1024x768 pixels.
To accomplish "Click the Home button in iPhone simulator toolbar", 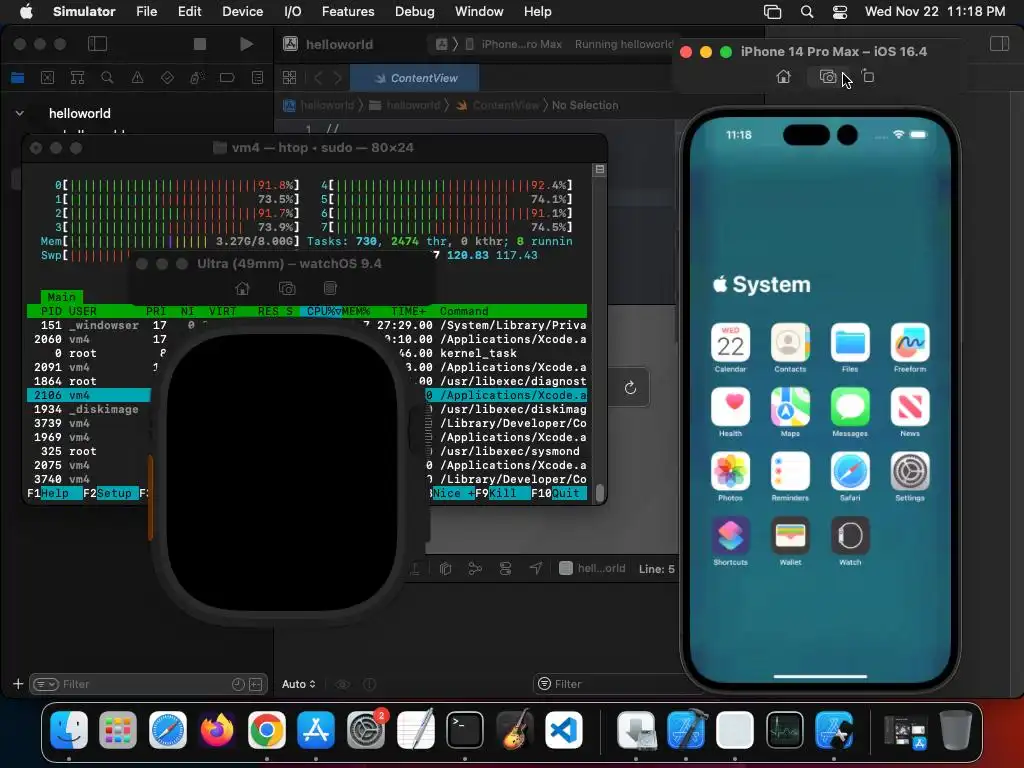I will [783, 77].
